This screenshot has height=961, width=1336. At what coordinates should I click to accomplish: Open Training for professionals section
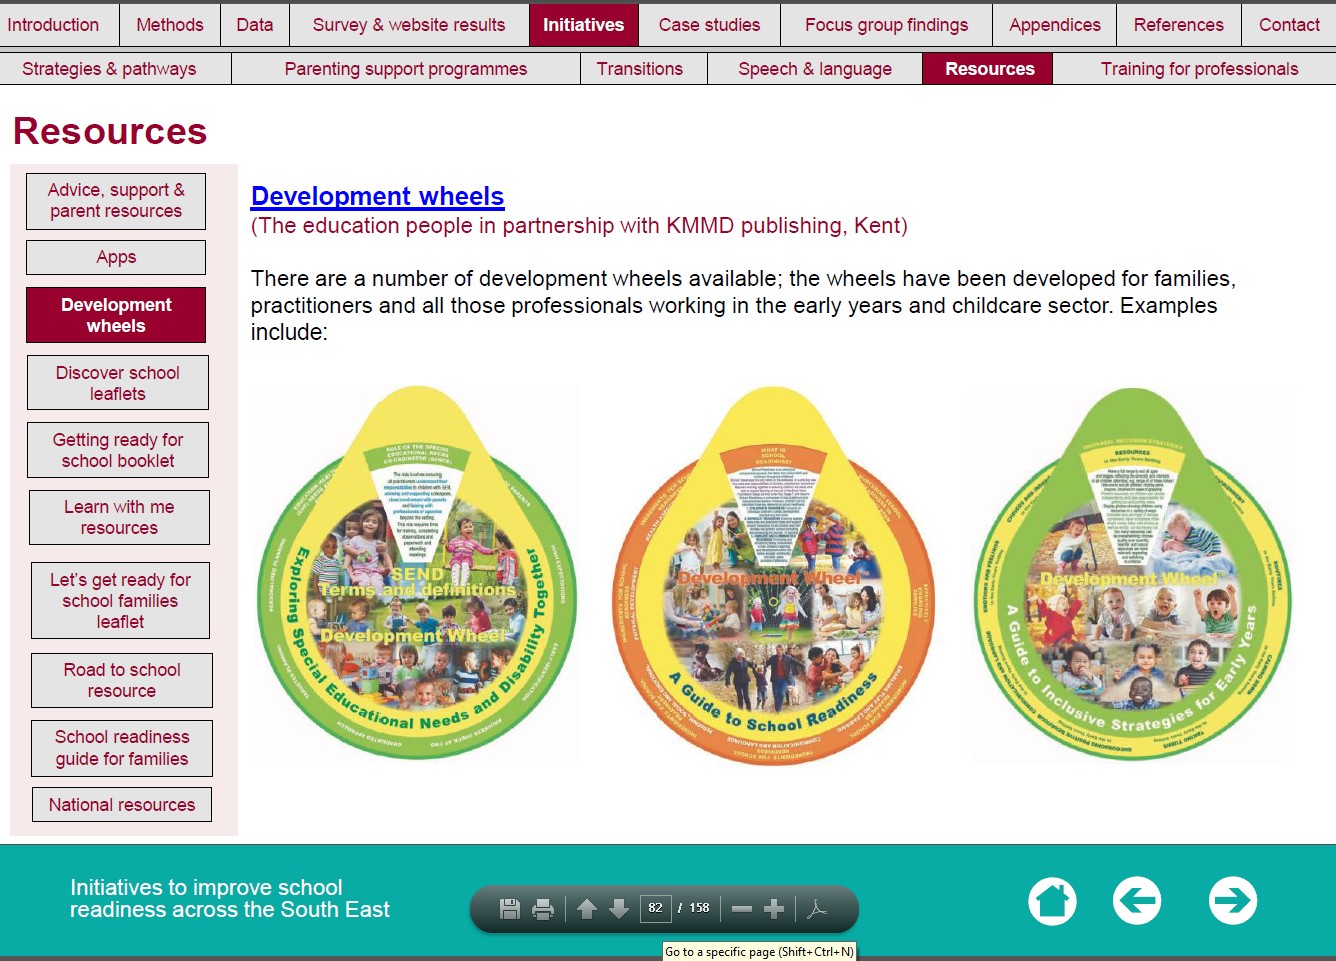[1199, 69]
